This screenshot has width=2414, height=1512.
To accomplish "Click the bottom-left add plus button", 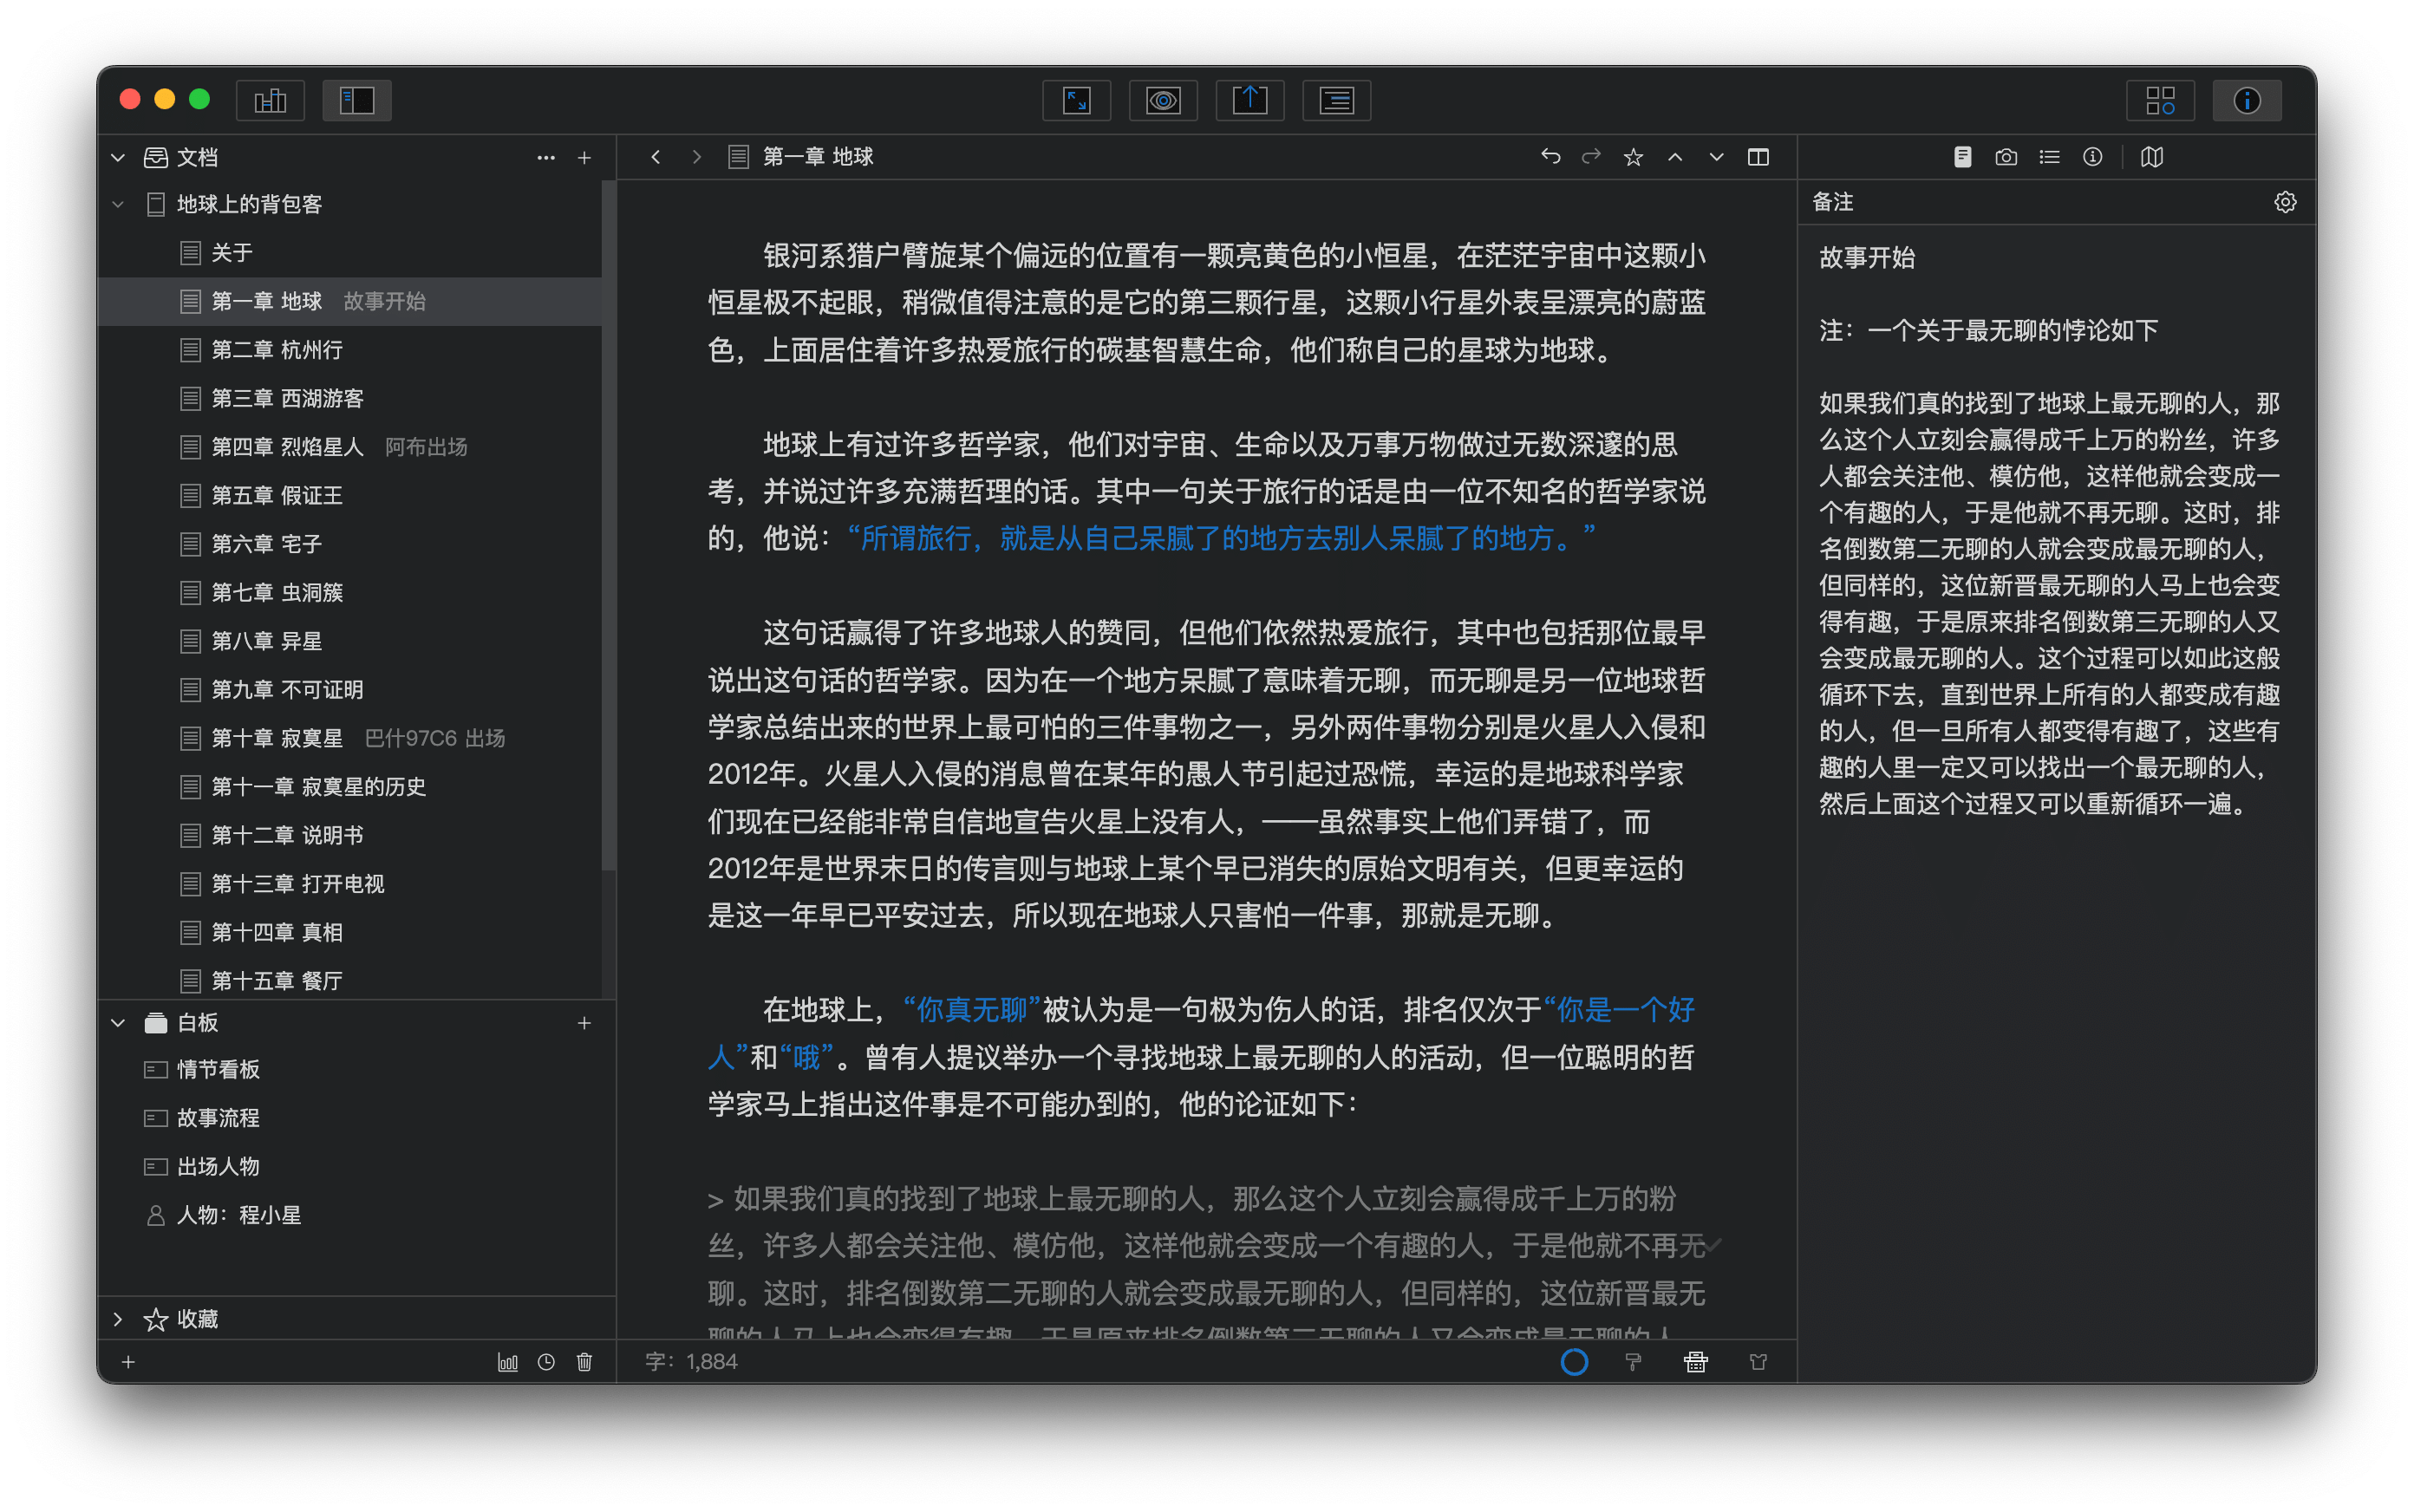I will click(128, 1361).
